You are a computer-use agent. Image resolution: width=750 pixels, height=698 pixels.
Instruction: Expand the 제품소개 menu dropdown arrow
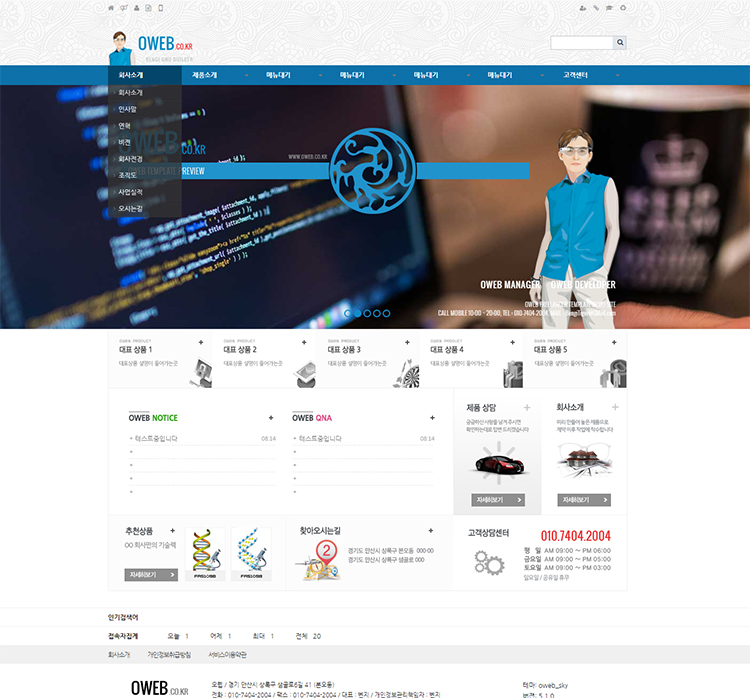click(247, 75)
